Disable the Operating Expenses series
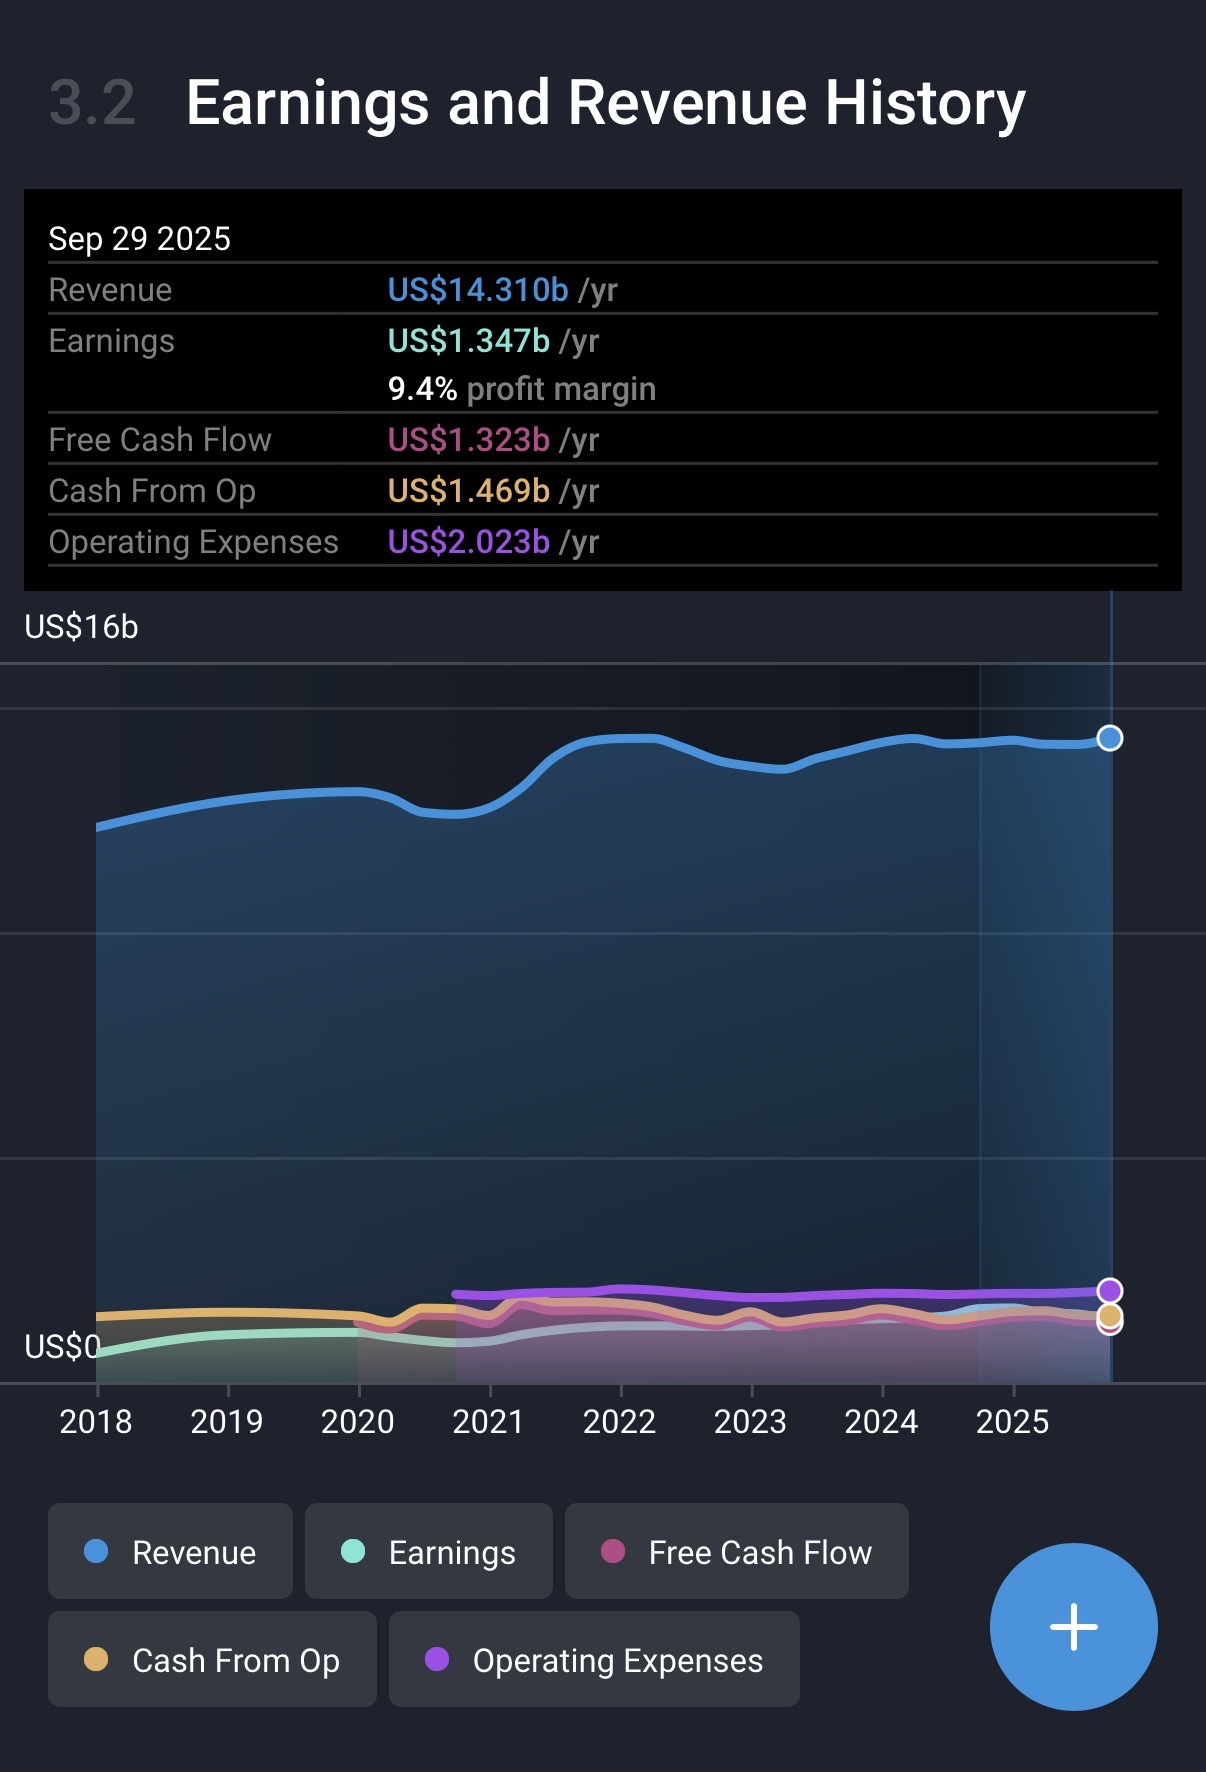Viewport: 1206px width, 1772px height. pos(594,1660)
